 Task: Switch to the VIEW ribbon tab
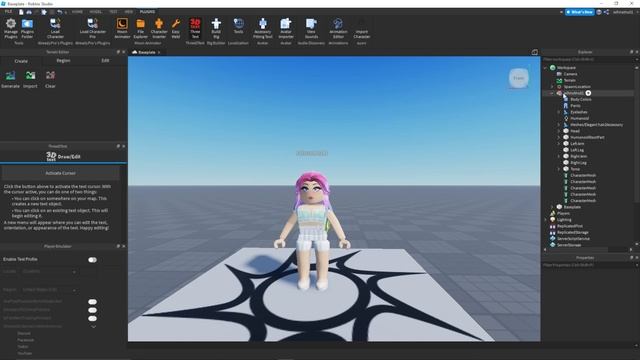tap(129, 12)
